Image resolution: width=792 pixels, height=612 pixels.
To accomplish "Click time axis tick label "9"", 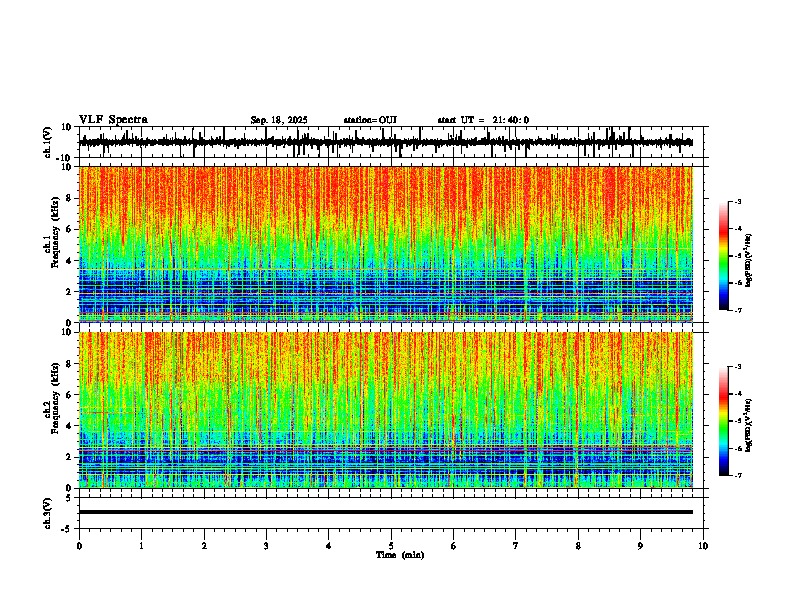I will [640, 546].
